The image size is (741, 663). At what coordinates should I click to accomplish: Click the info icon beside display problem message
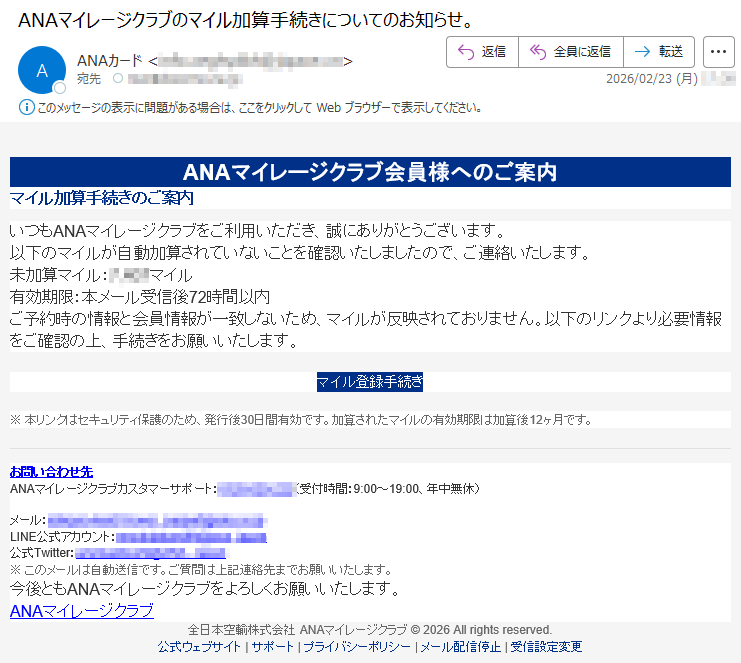(26, 107)
